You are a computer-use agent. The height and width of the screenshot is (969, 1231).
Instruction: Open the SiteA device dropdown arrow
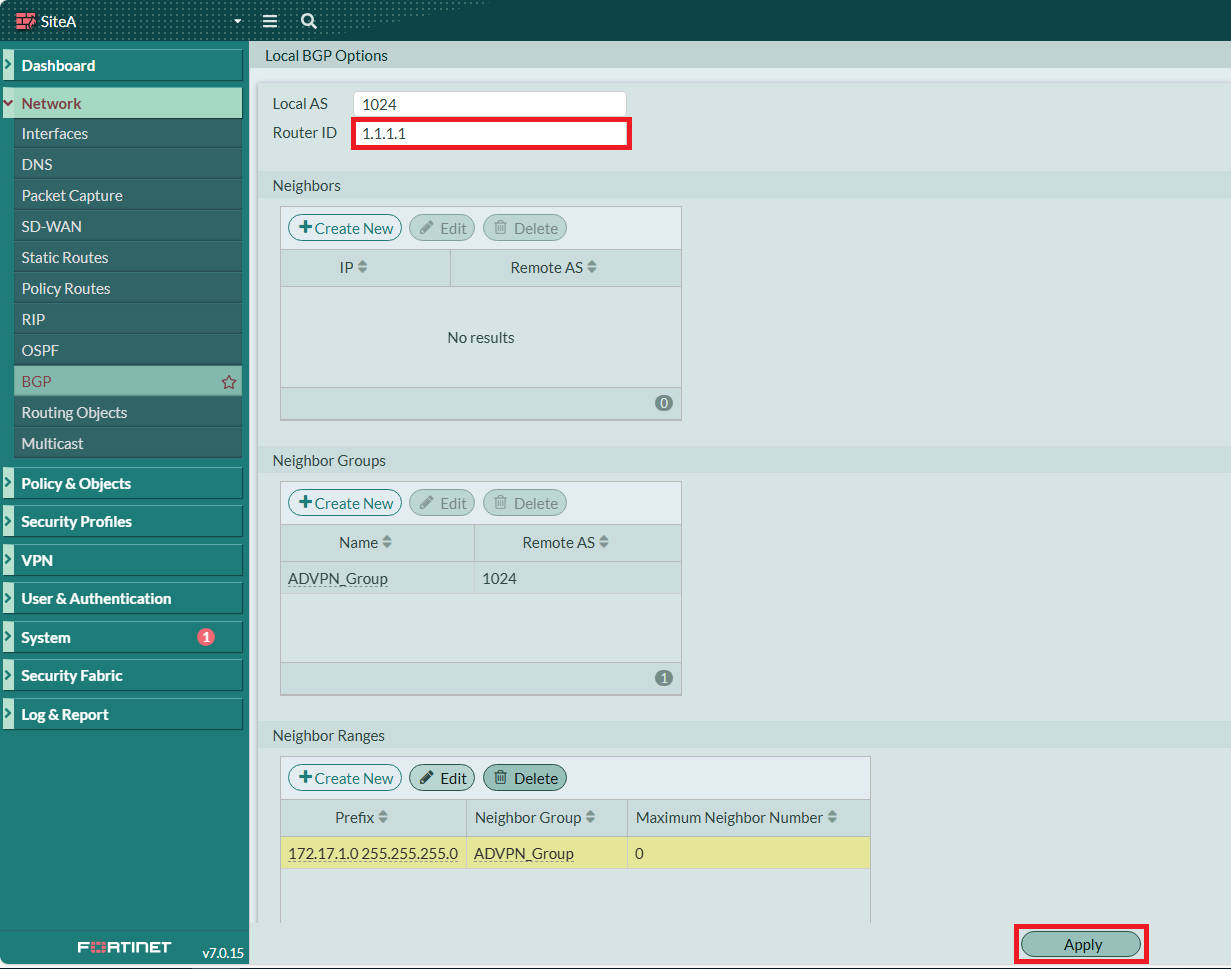click(x=238, y=21)
